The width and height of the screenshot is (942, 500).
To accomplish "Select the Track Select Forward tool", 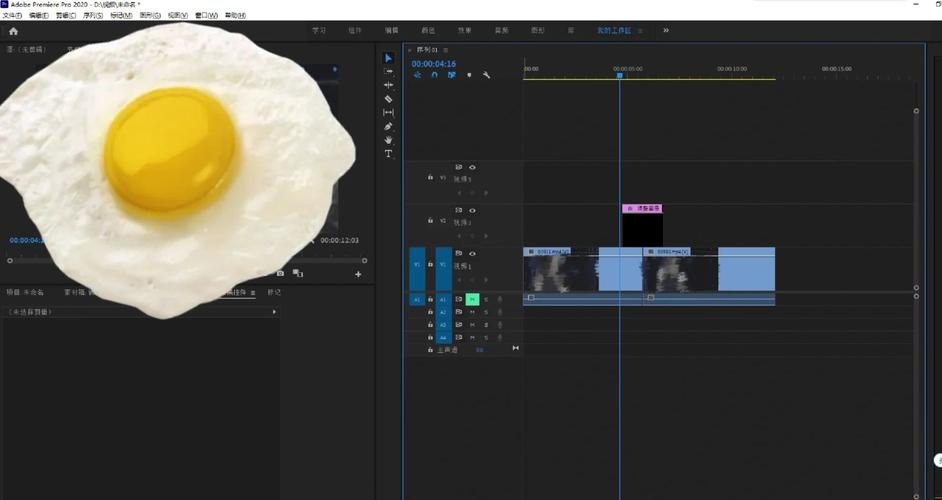I will pyautogui.click(x=388, y=72).
